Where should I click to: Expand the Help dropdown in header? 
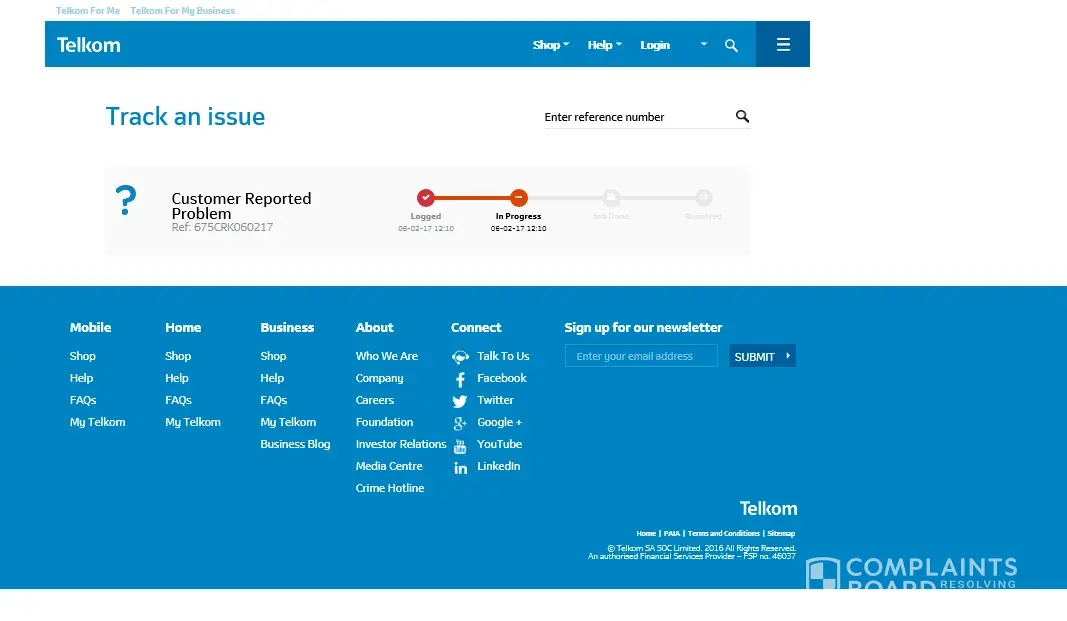pyautogui.click(x=605, y=45)
